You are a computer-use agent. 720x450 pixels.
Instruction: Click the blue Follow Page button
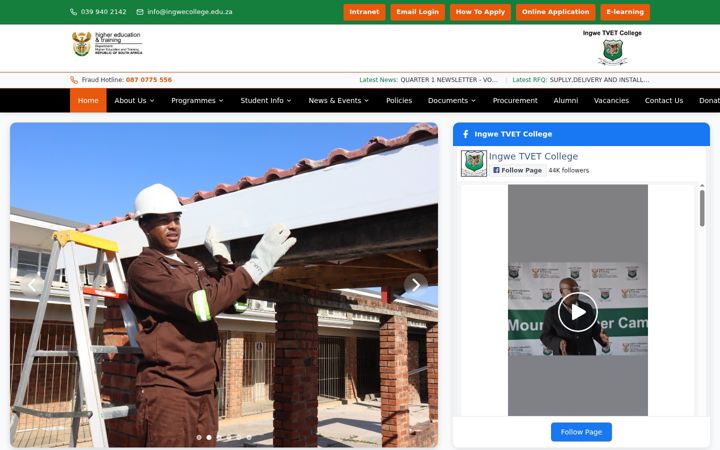(x=581, y=432)
